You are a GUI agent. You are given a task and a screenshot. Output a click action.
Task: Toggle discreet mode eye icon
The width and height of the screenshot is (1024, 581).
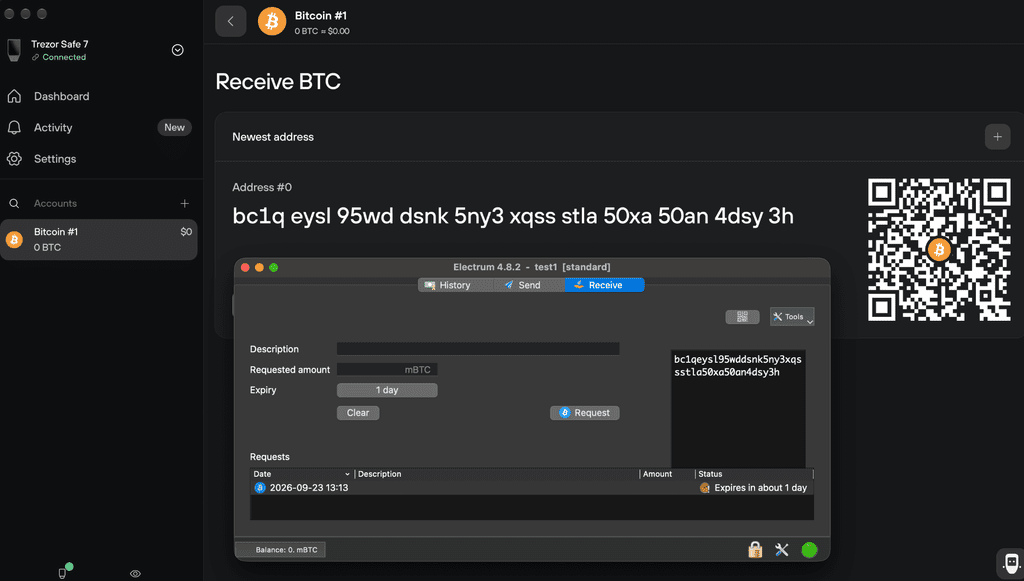click(x=135, y=573)
